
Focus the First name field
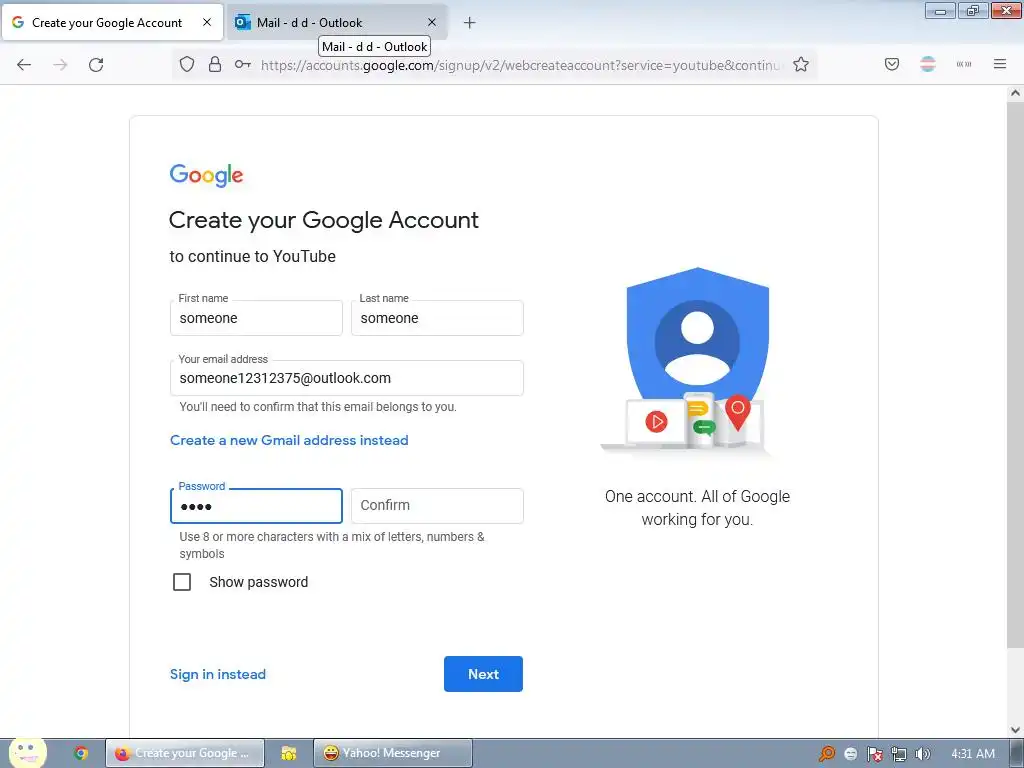click(x=256, y=318)
